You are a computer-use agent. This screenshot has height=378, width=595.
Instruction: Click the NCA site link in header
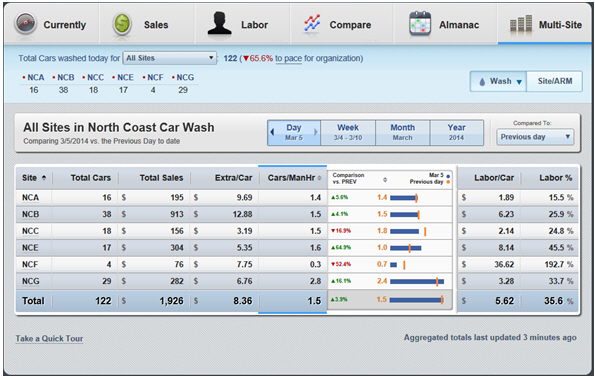pyautogui.click(x=36, y=77)
